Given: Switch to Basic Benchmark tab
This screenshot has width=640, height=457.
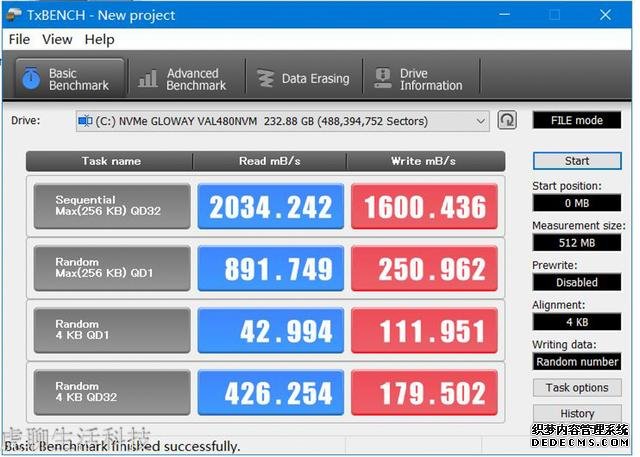Looking at the screenshot, I should [70, 78].
